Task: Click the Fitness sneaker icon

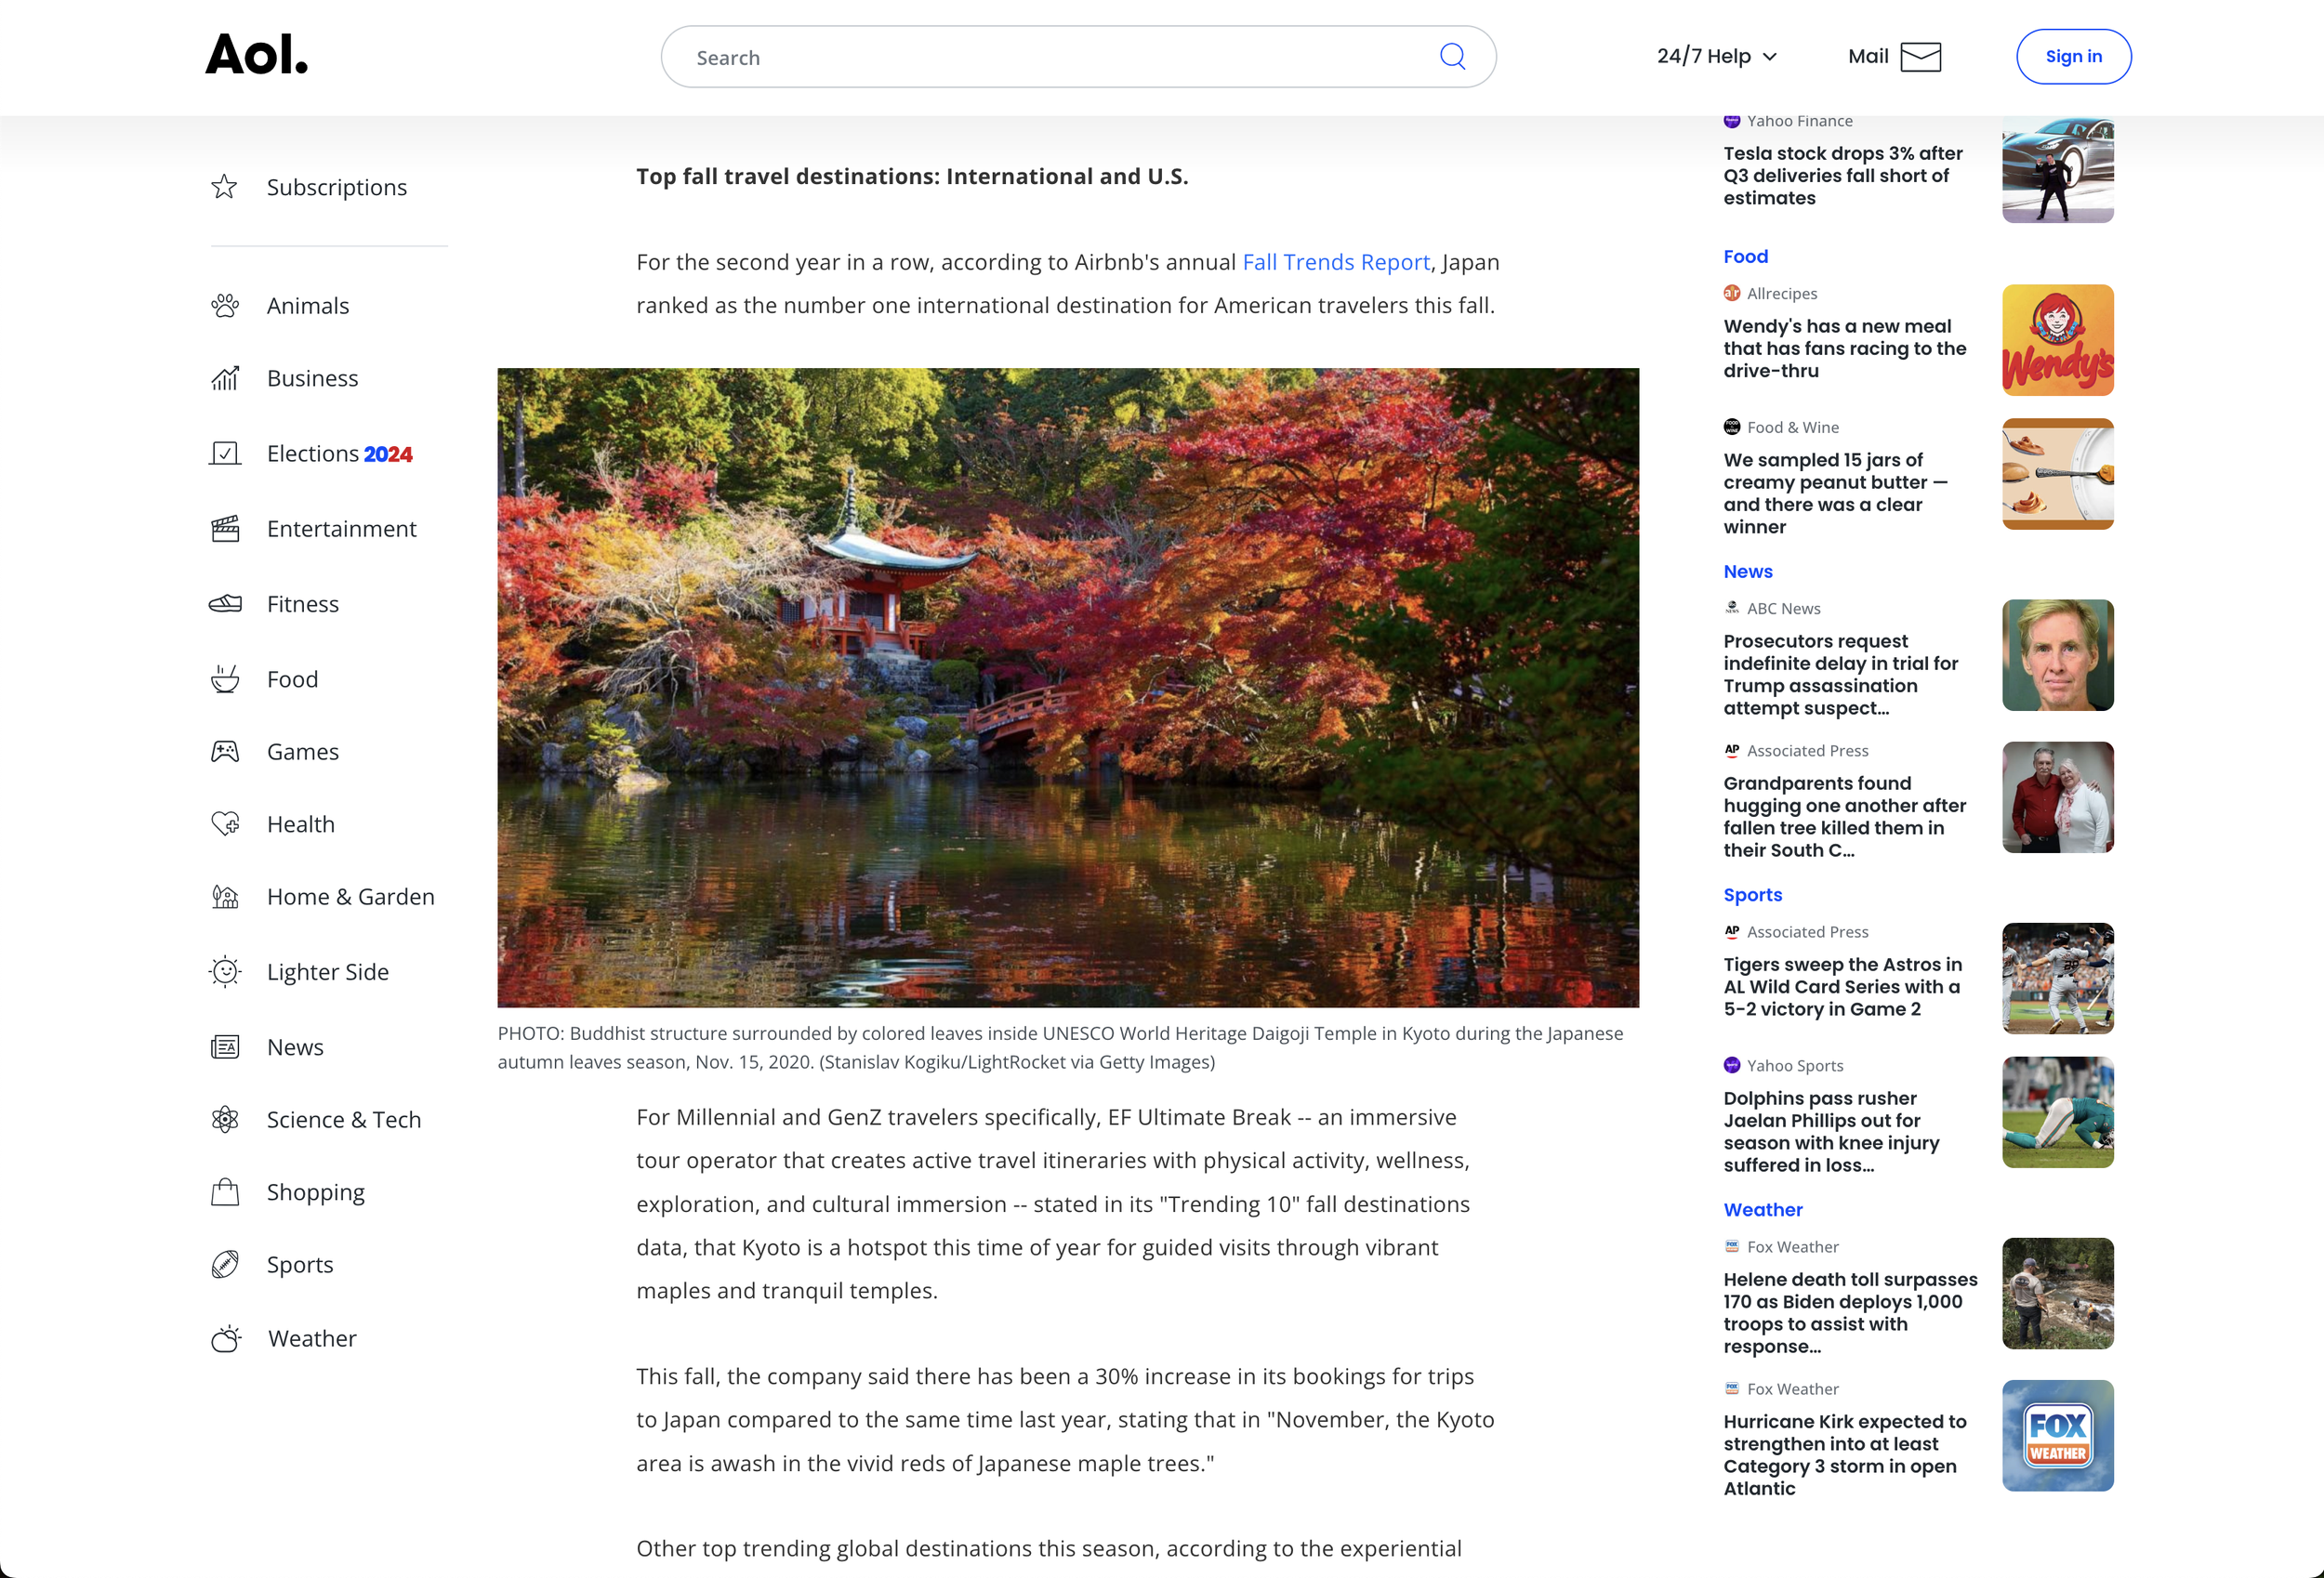Action: tap(225, 603)
